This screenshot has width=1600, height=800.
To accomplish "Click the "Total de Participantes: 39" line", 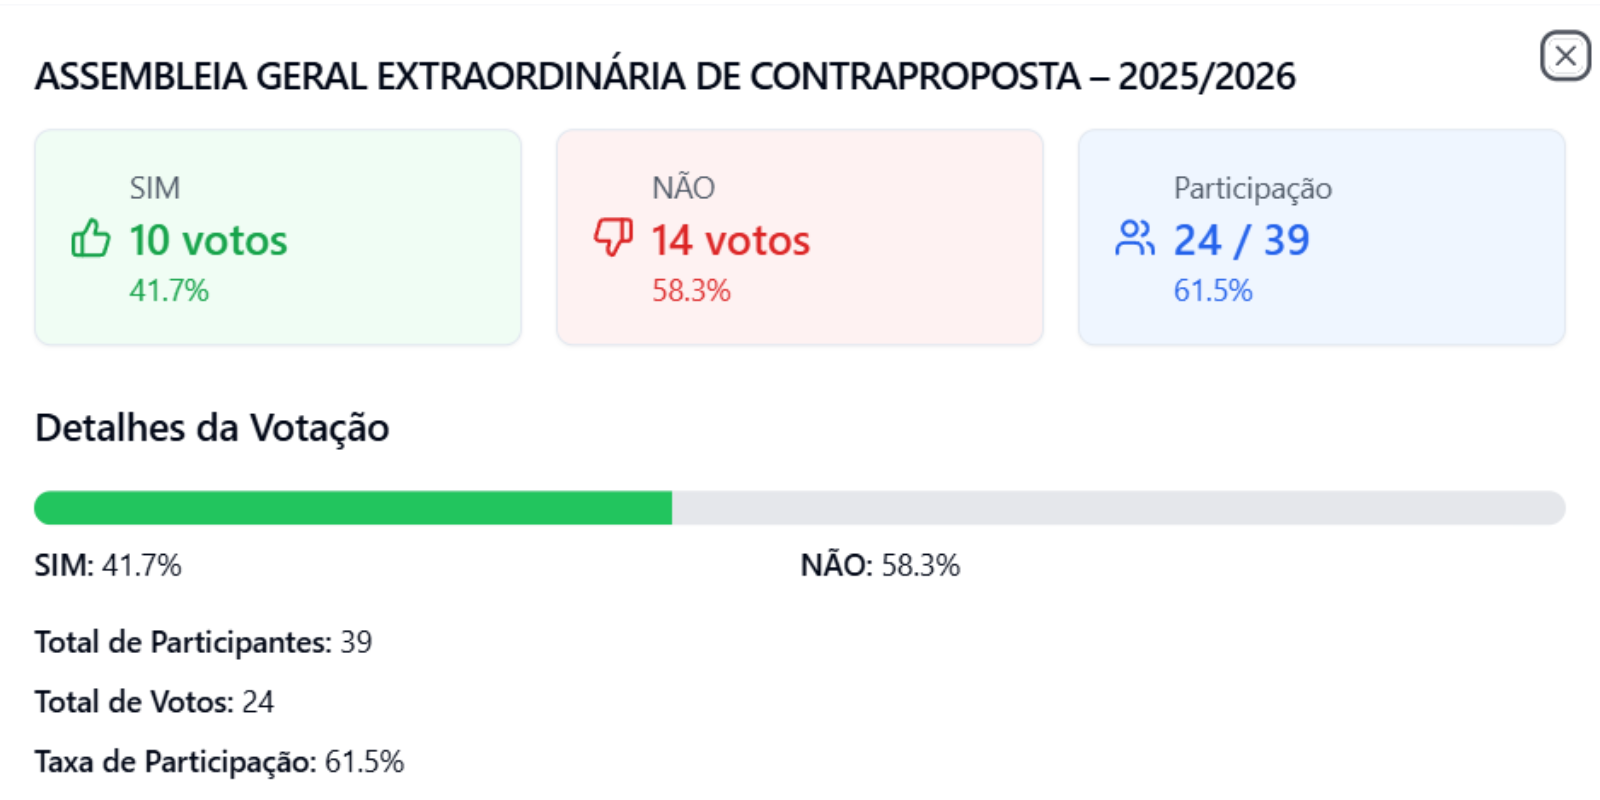I will click(x=204, y=642).
